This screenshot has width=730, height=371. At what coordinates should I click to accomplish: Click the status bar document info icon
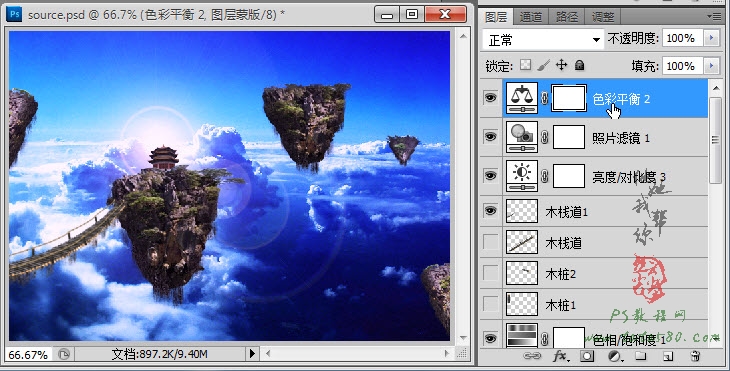point(64,354)
